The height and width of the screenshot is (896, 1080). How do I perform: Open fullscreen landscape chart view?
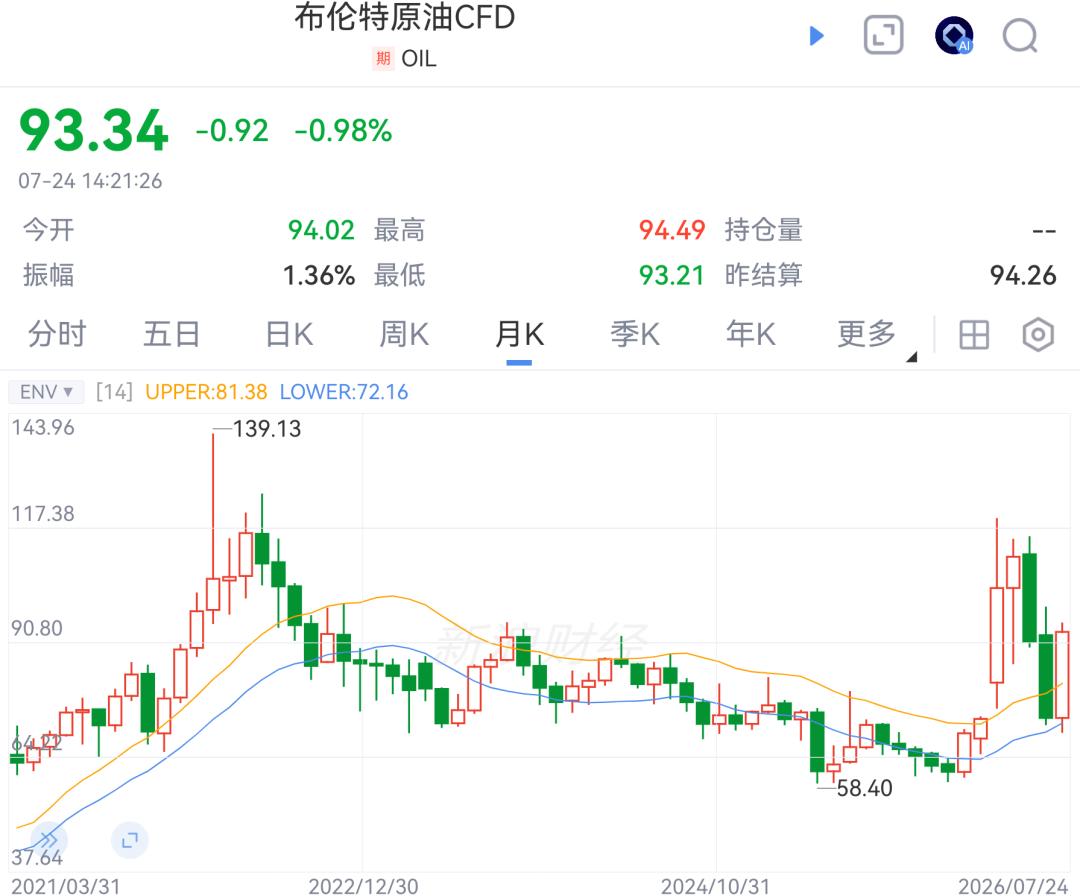pos(883,35)
